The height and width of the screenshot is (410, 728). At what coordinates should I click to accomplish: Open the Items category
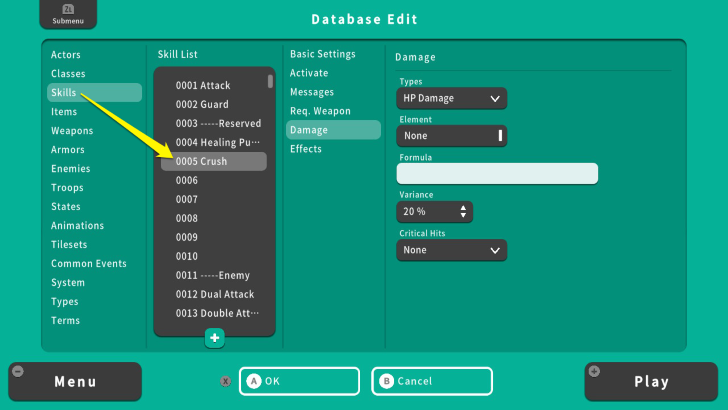(64, 112)
